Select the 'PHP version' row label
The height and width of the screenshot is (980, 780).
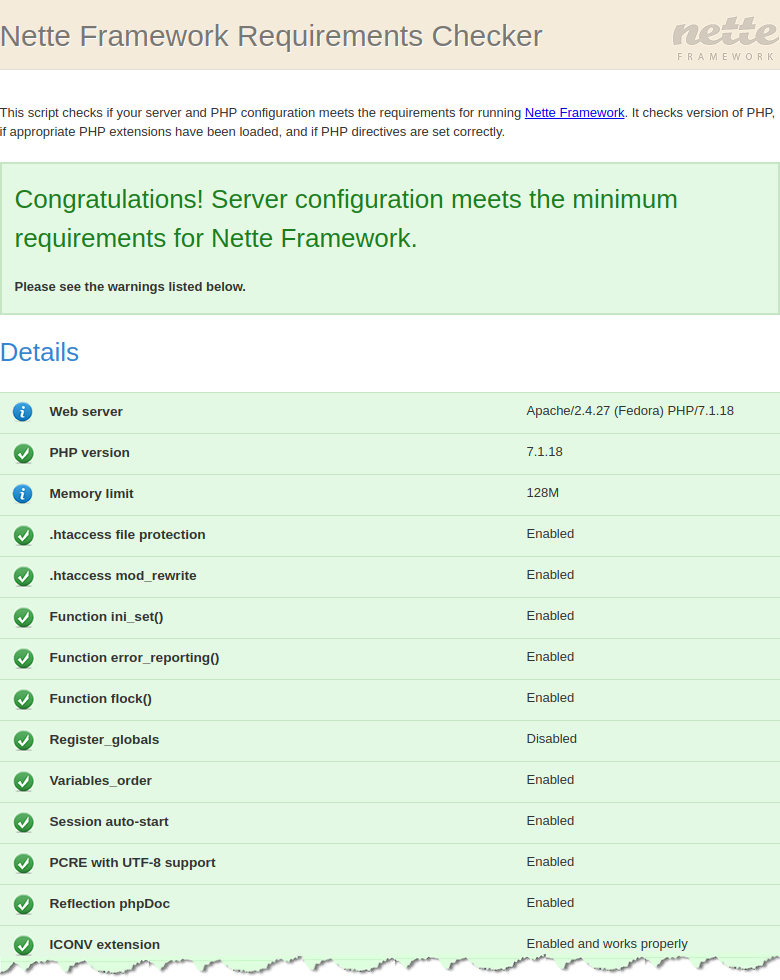point(89,452)
